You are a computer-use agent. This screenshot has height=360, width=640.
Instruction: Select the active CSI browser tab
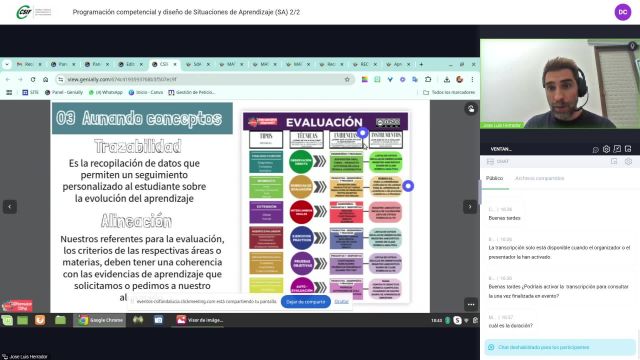click(164, 64)
